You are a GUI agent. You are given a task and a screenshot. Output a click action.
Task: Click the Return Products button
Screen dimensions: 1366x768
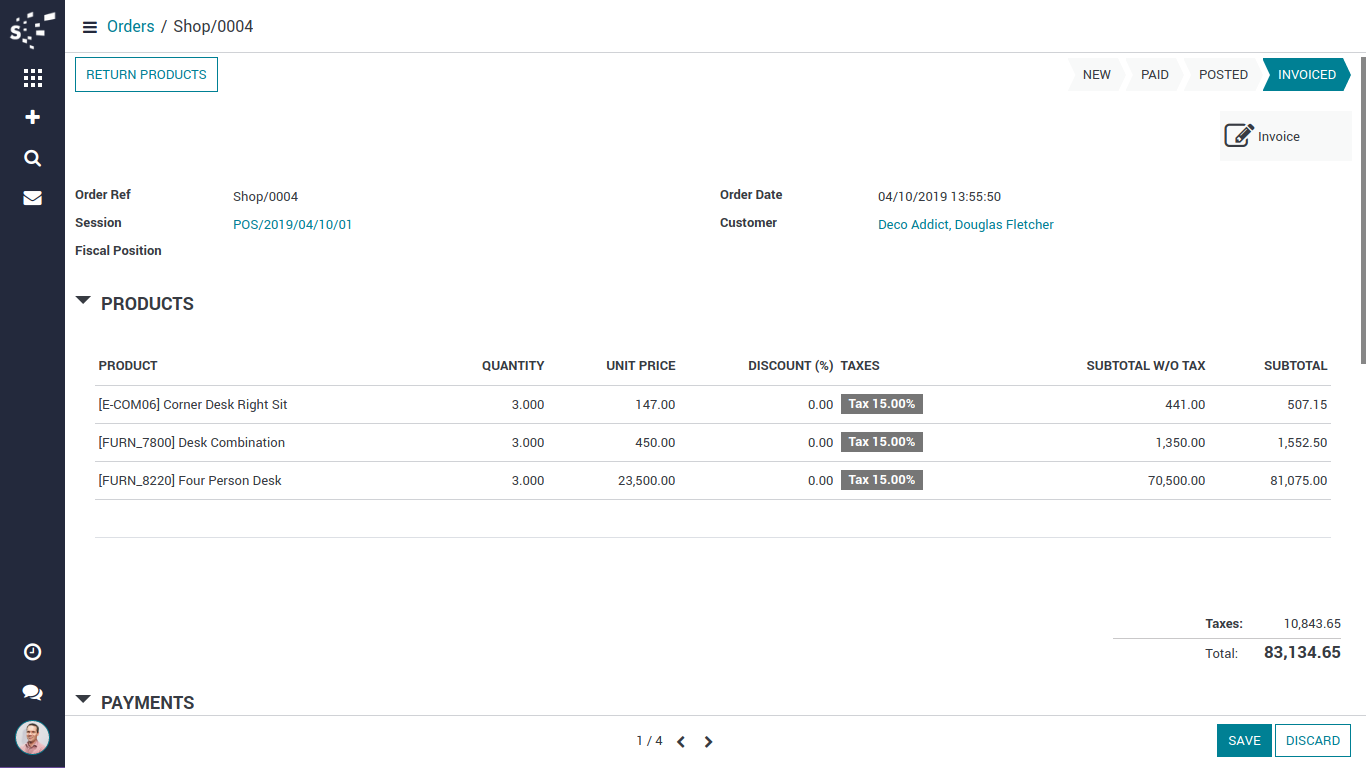coord(146,75)
